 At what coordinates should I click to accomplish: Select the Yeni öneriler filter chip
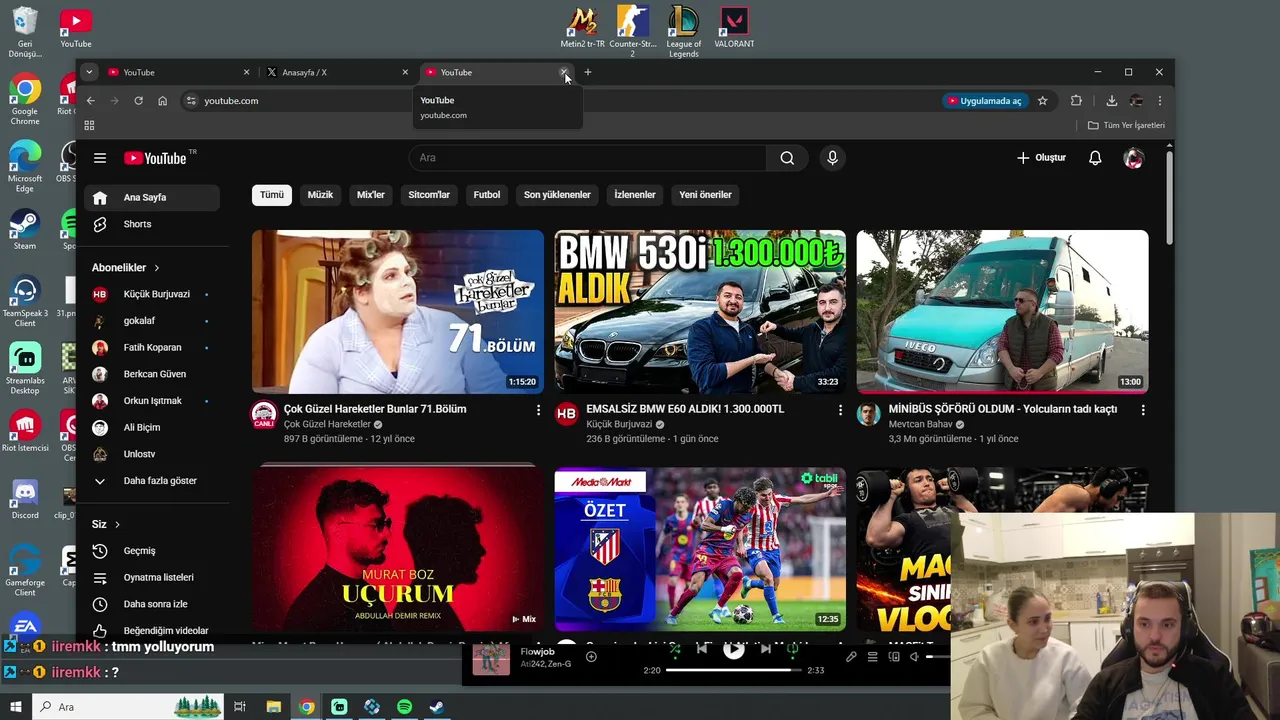point(706,195)
